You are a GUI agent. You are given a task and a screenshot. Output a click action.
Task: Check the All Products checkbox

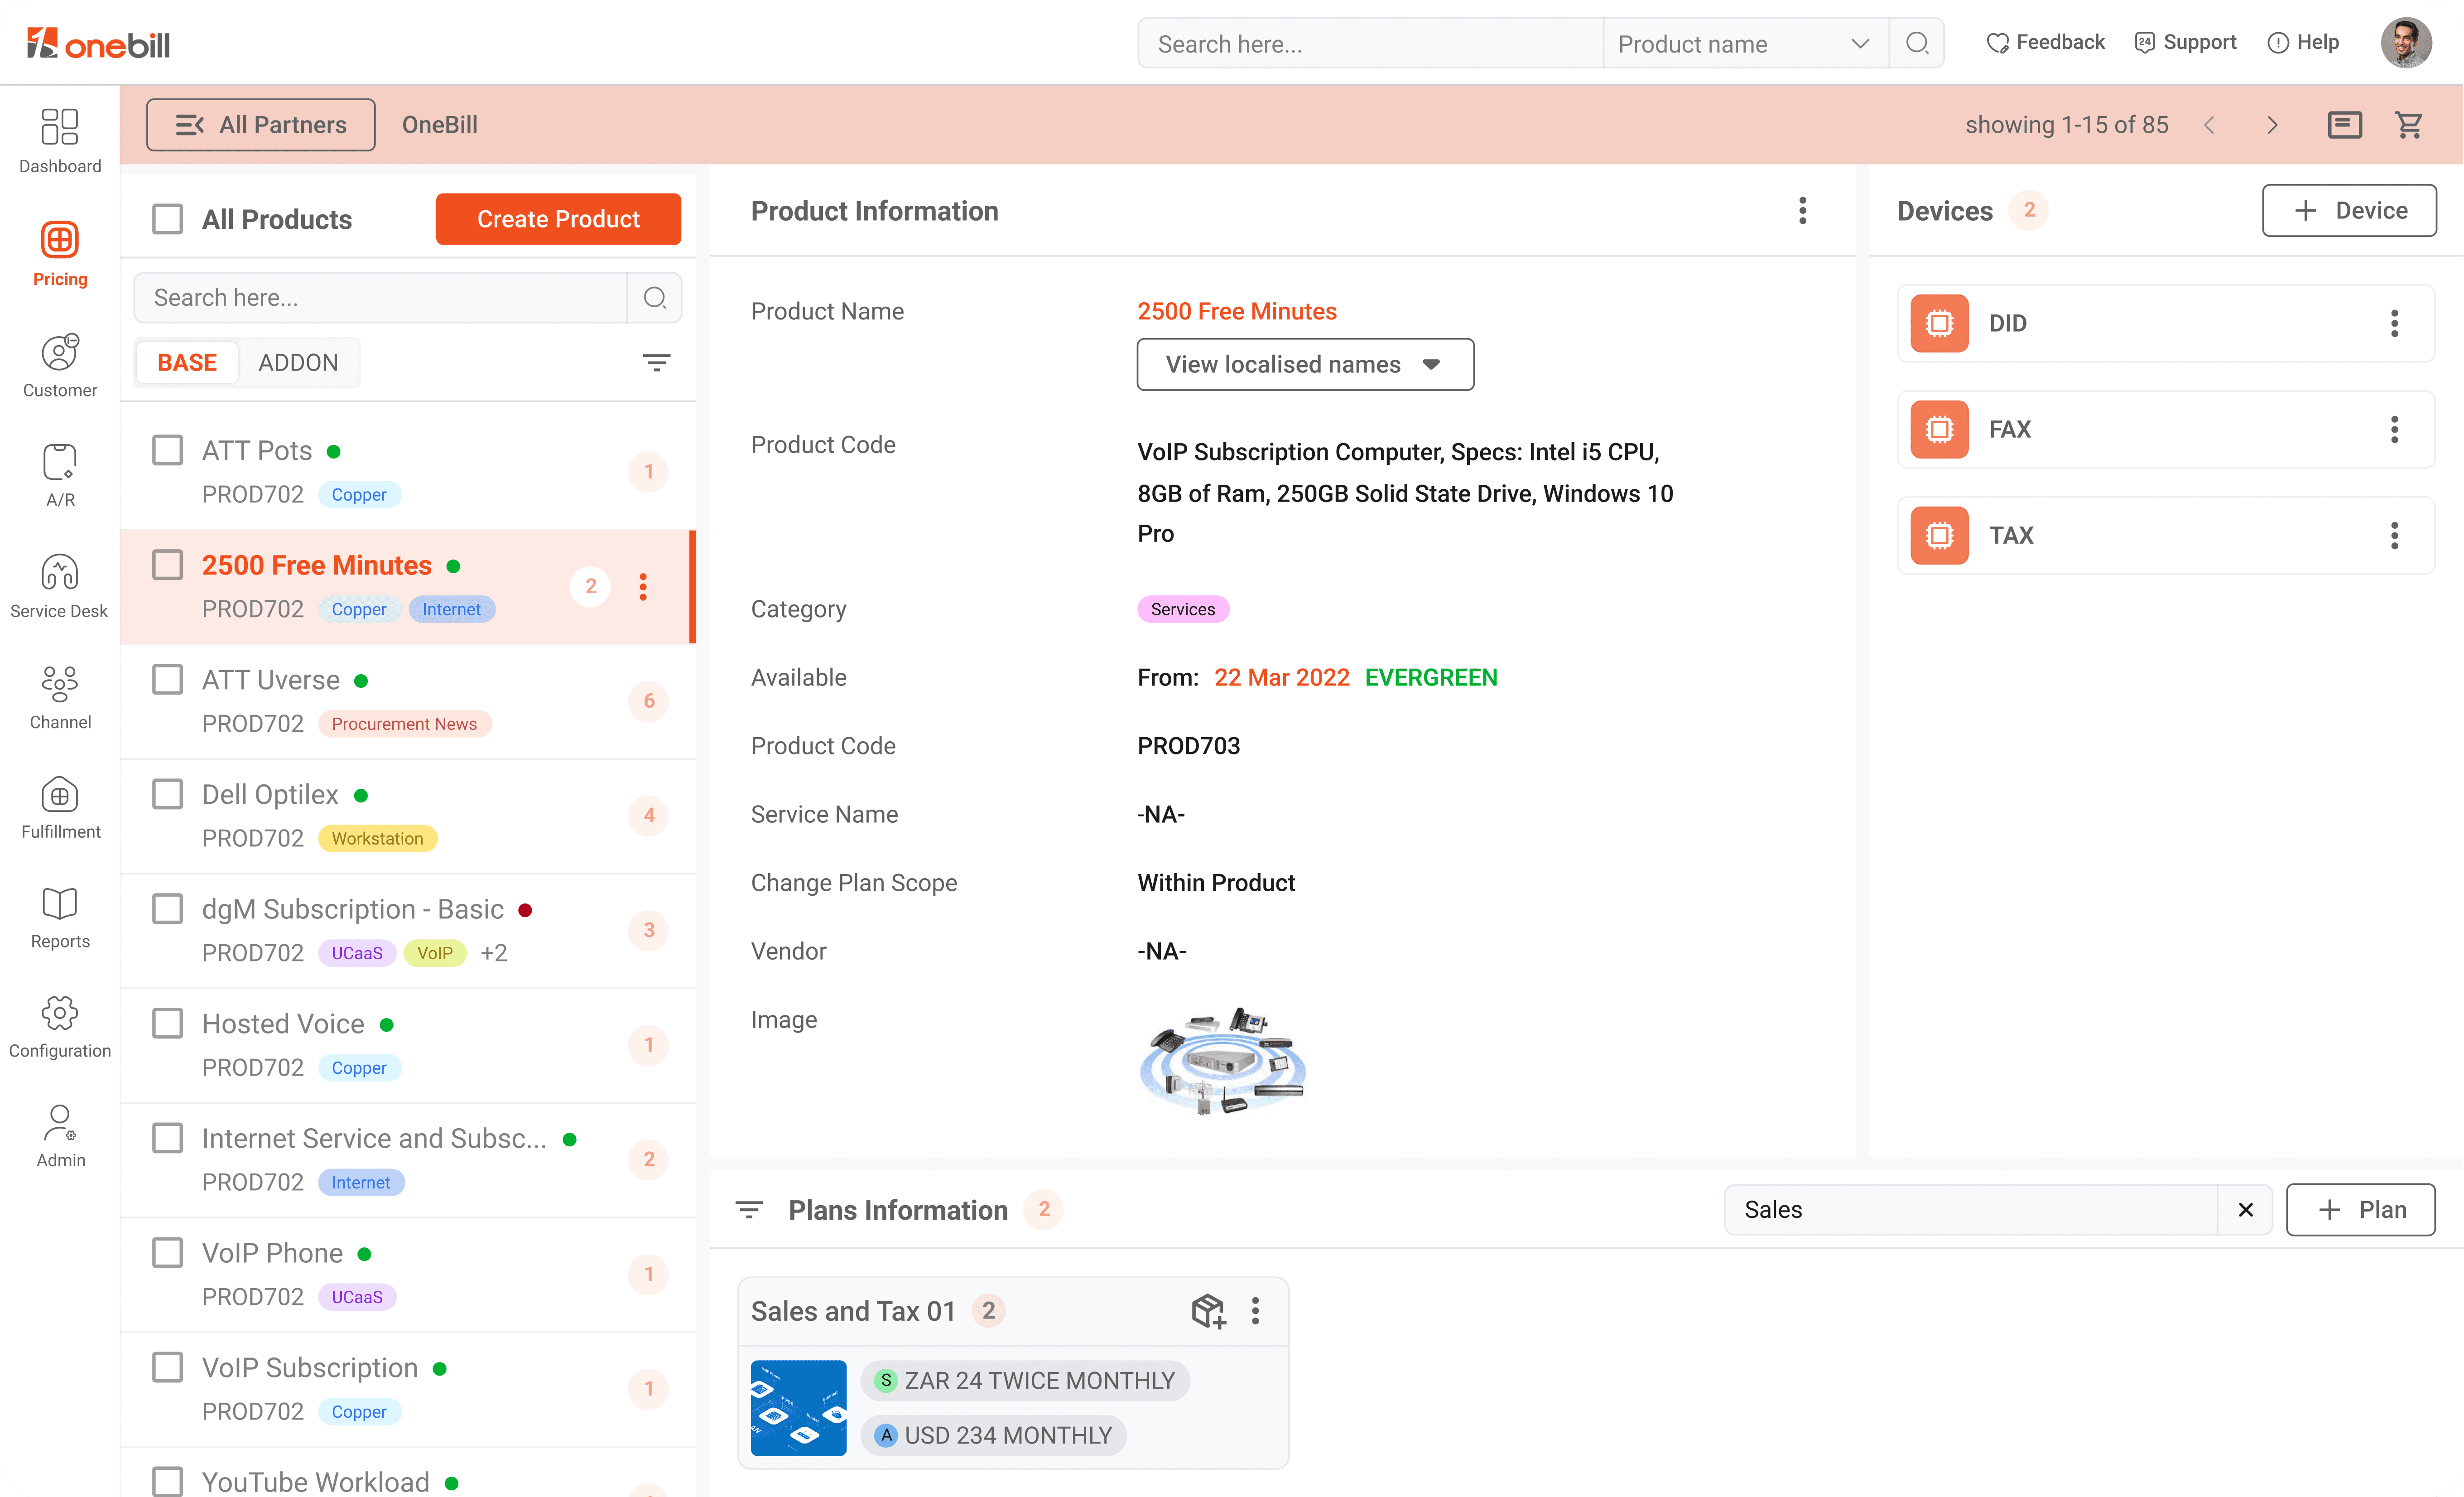click(168, 219)
